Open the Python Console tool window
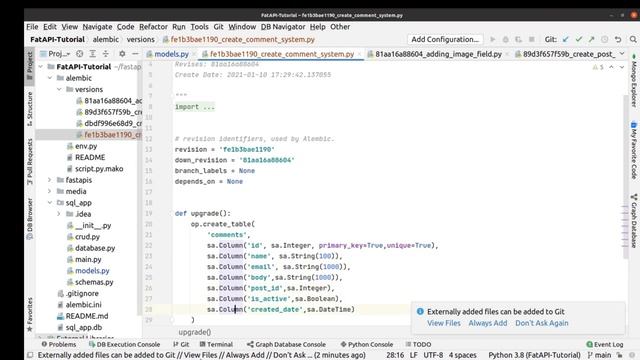 (x=367, y=344)
